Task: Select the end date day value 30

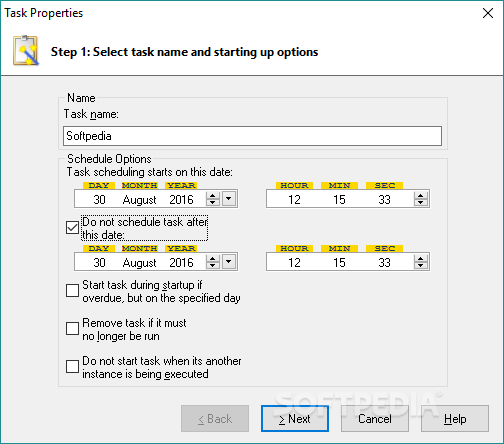Action: tap(99, 262)
